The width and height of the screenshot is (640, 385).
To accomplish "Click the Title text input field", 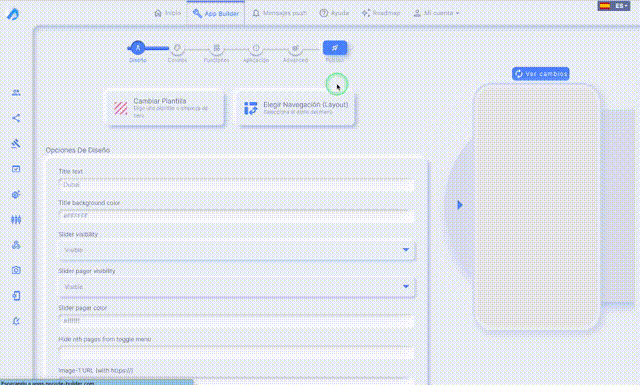I will (x=237, y=185).
